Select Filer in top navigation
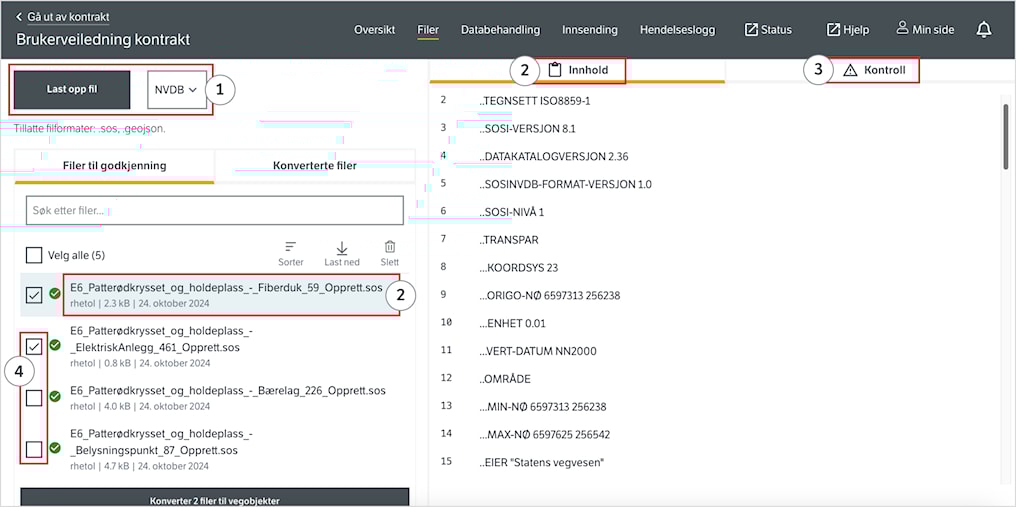The width and height of the screenshot is (1016, 507). point(428,30)
